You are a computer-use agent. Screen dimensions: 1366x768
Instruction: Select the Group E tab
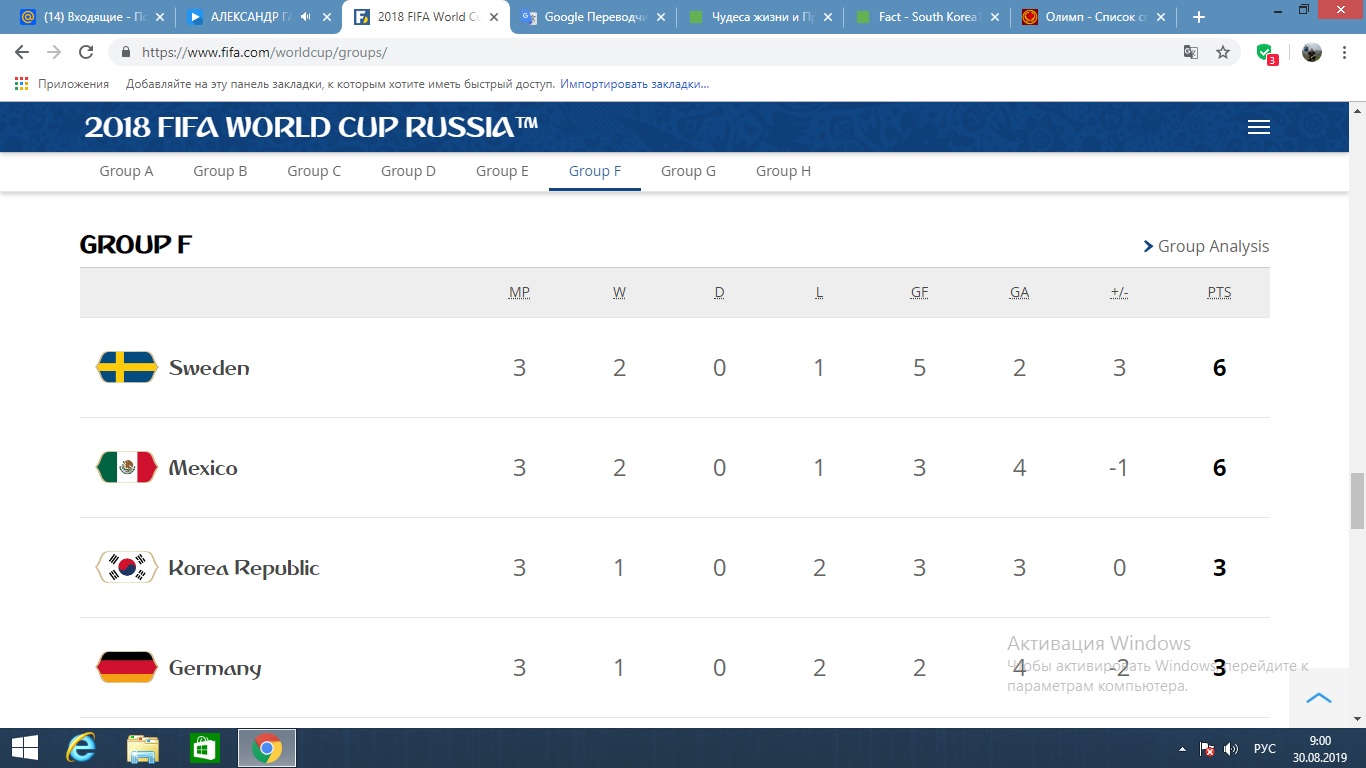click(502, 171)
